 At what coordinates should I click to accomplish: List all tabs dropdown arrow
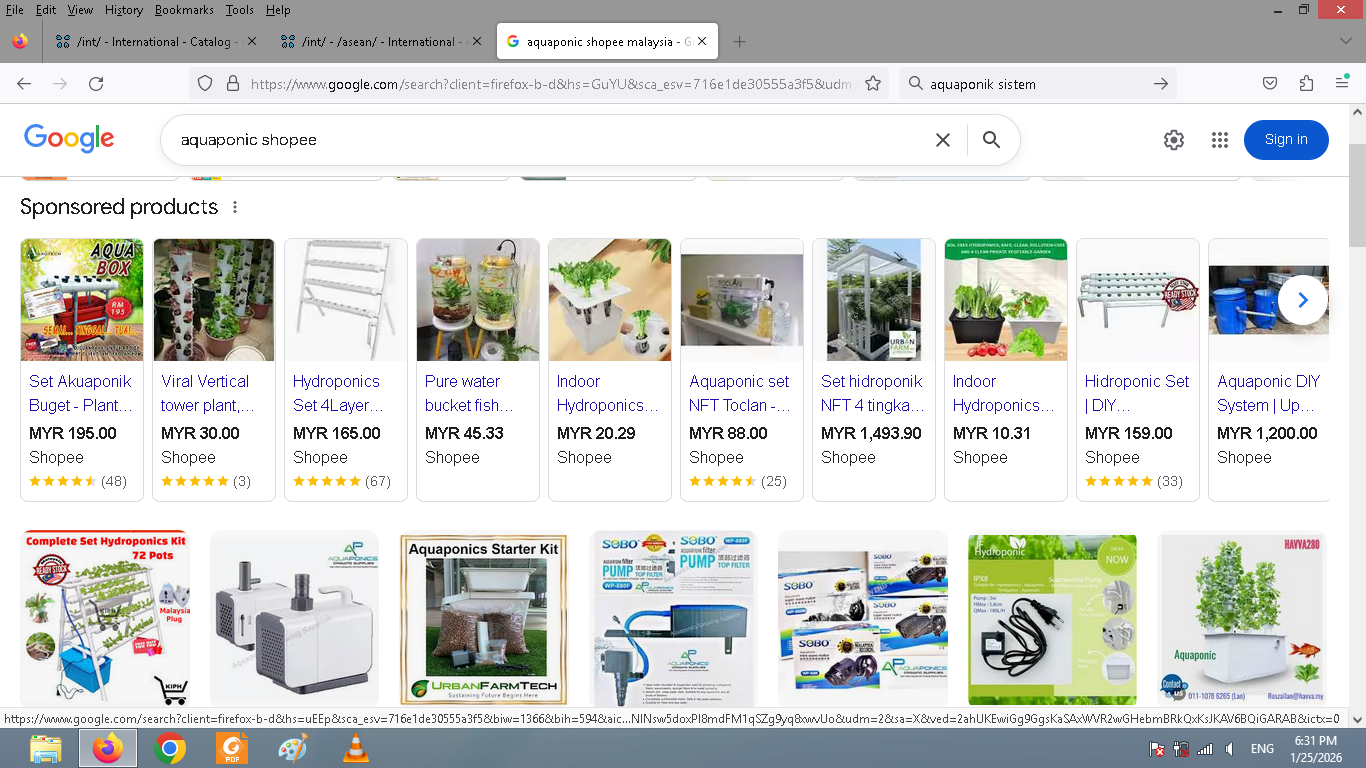1345,41
